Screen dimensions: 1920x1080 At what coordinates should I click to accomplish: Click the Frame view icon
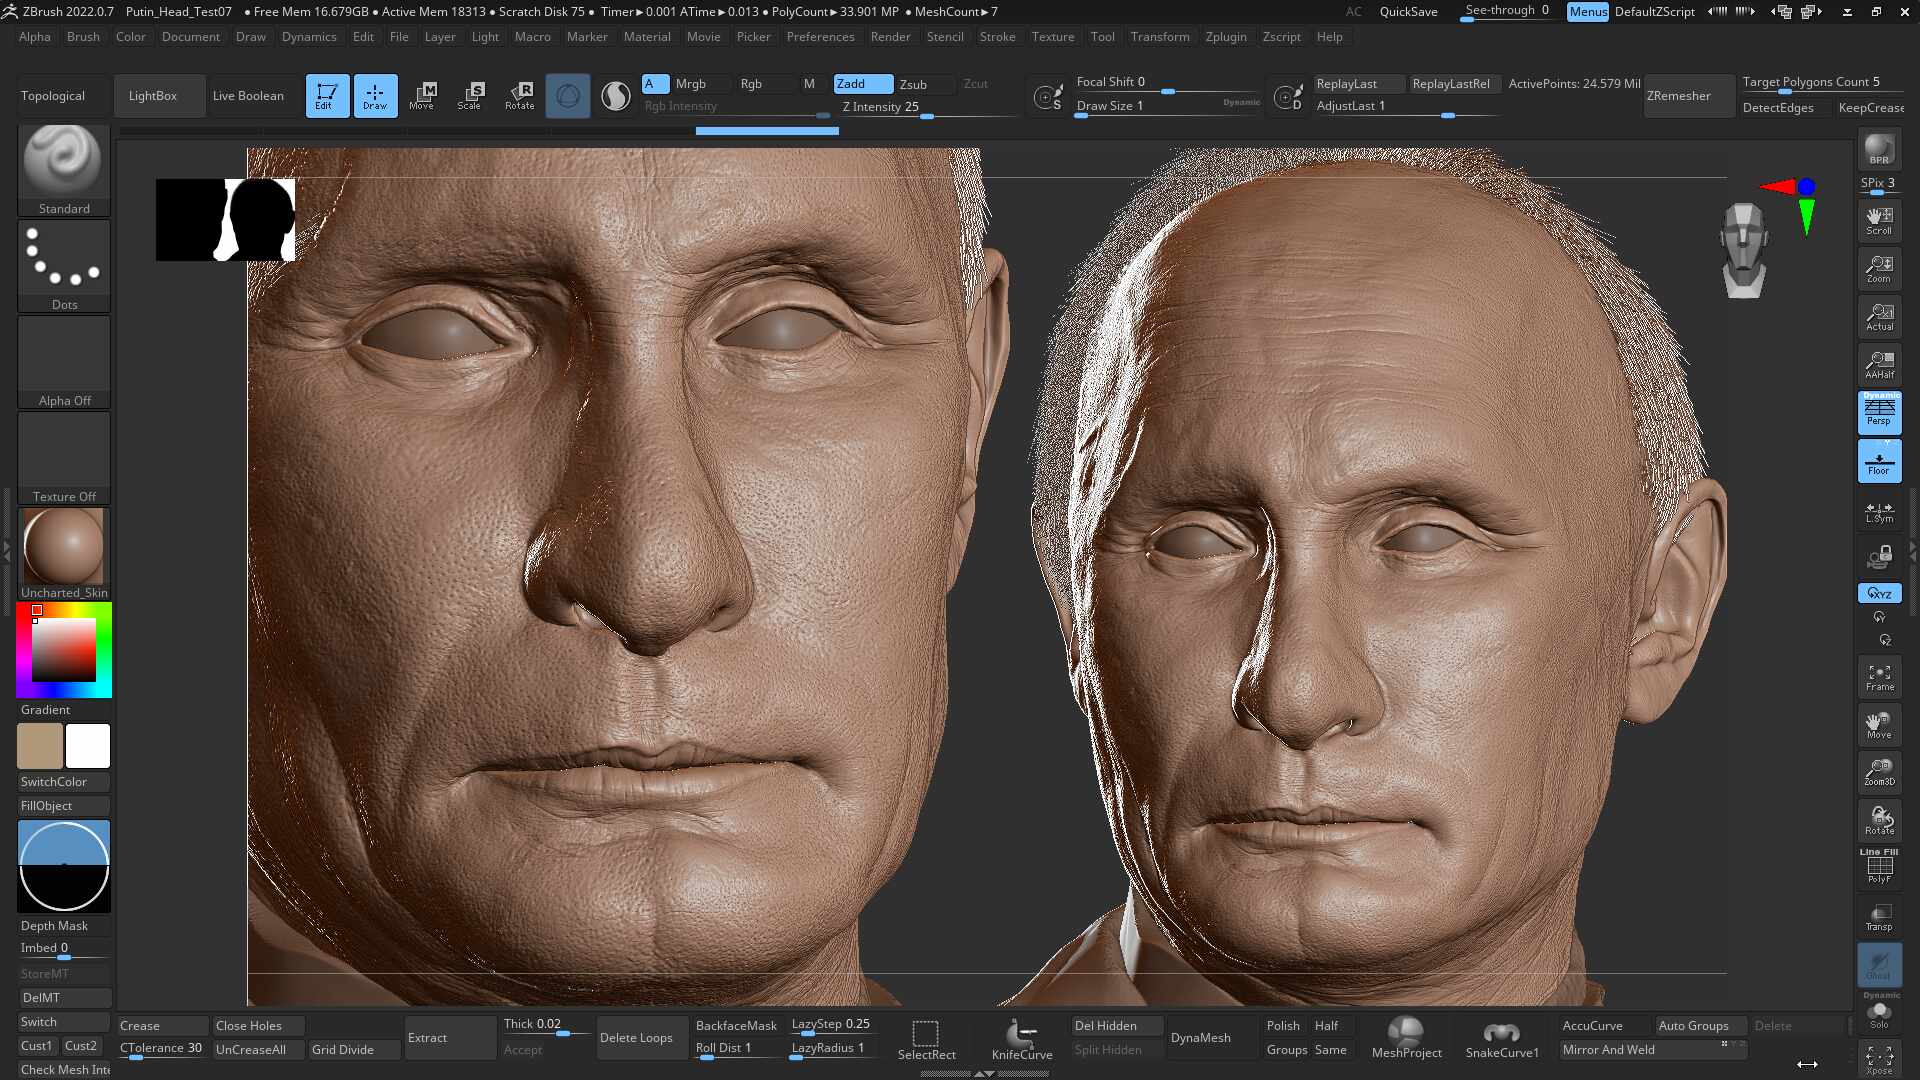1879,678
